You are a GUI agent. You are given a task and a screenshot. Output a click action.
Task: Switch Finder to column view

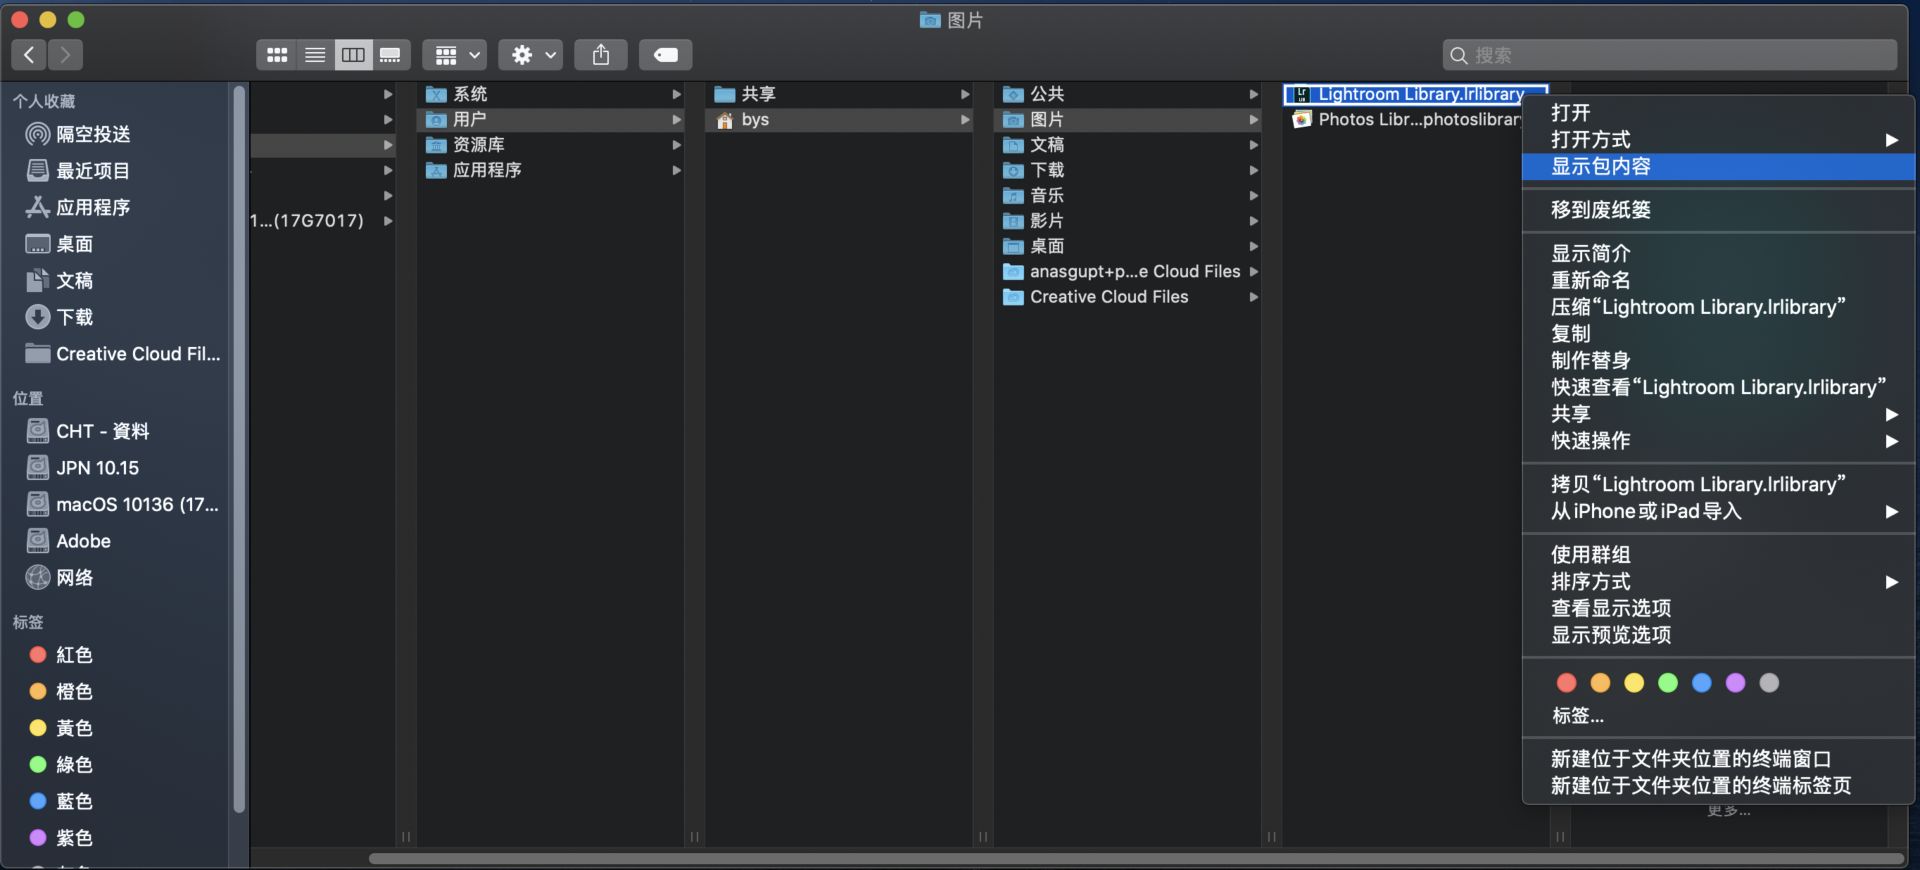pos(353,55)
